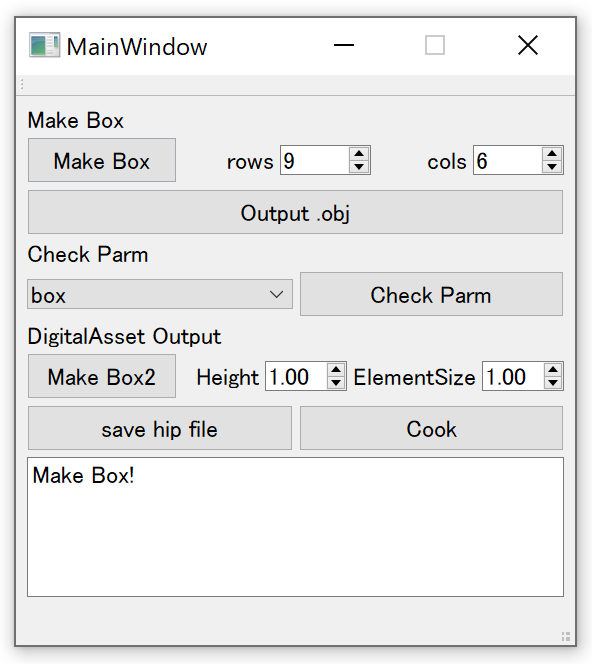Click inside the log output text area
Screen dimensions: 592x664
pos(295,527)
